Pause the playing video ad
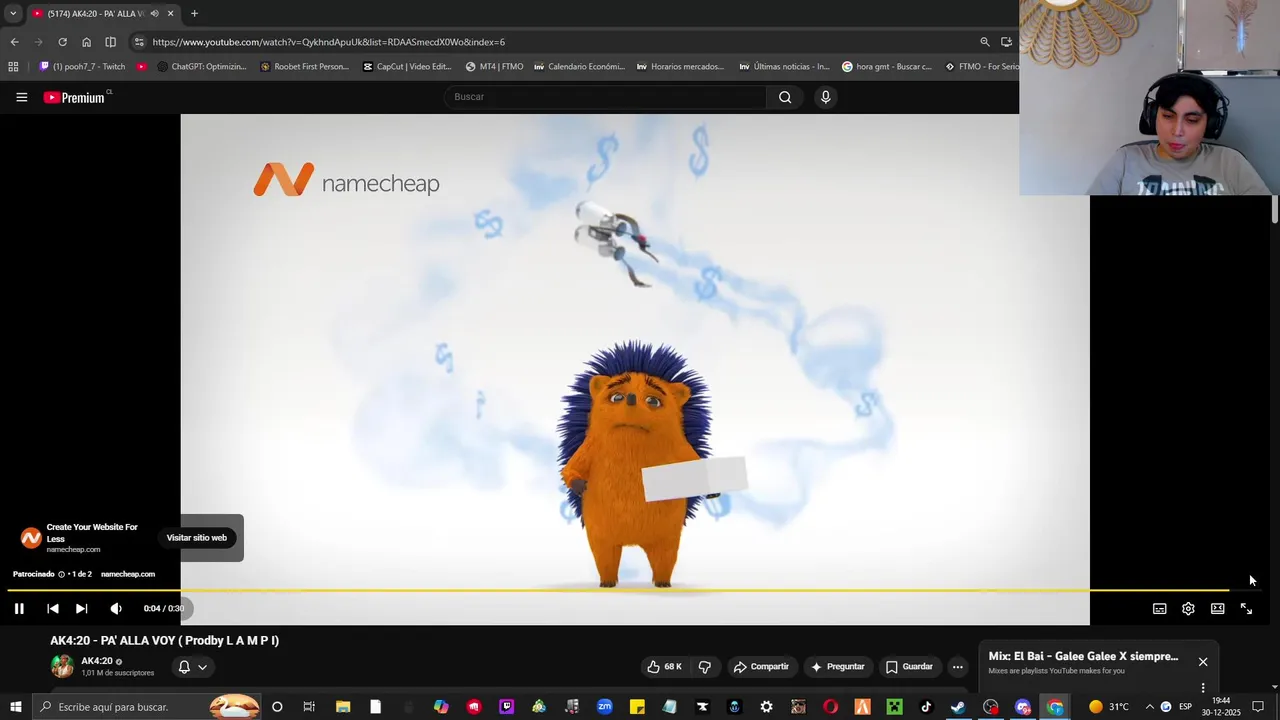 pyautogui.click(x=19, y=608)
